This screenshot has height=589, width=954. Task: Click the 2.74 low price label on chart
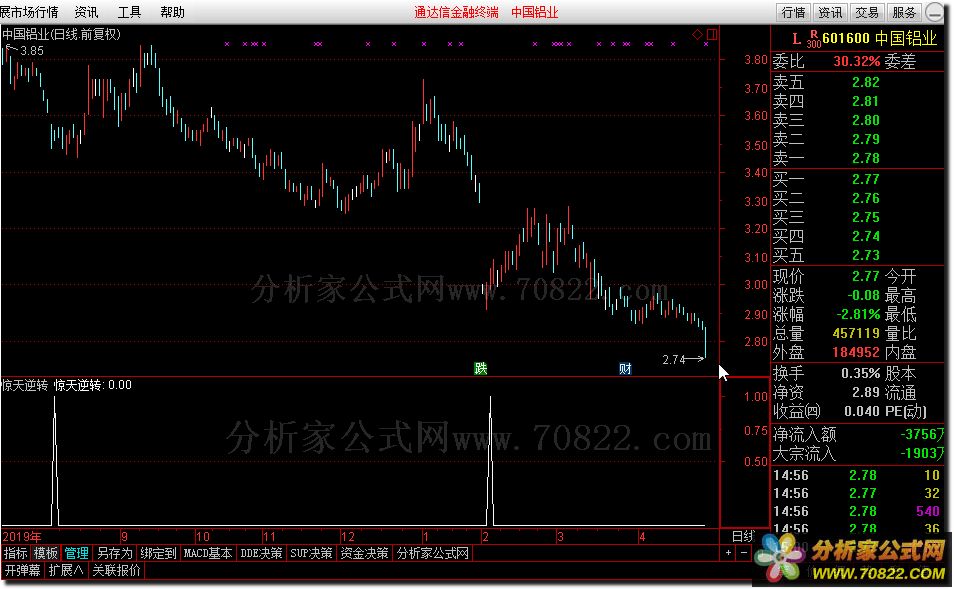tap(674, 360)
